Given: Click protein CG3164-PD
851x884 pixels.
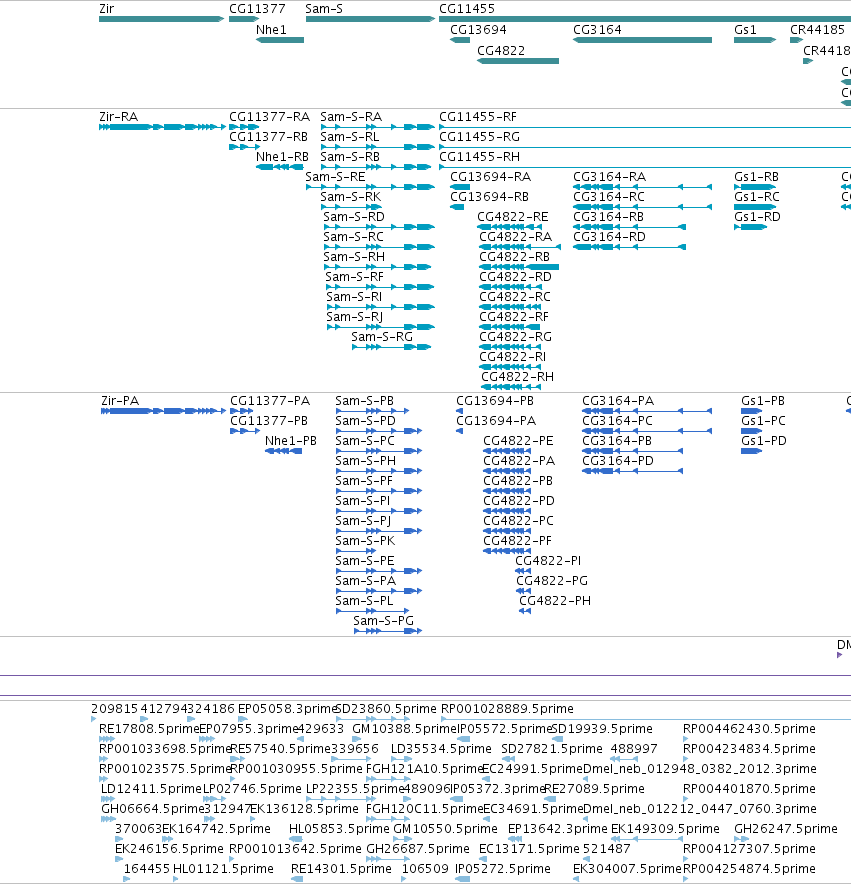Looking at the screenshot, I should tap(633, 471).
